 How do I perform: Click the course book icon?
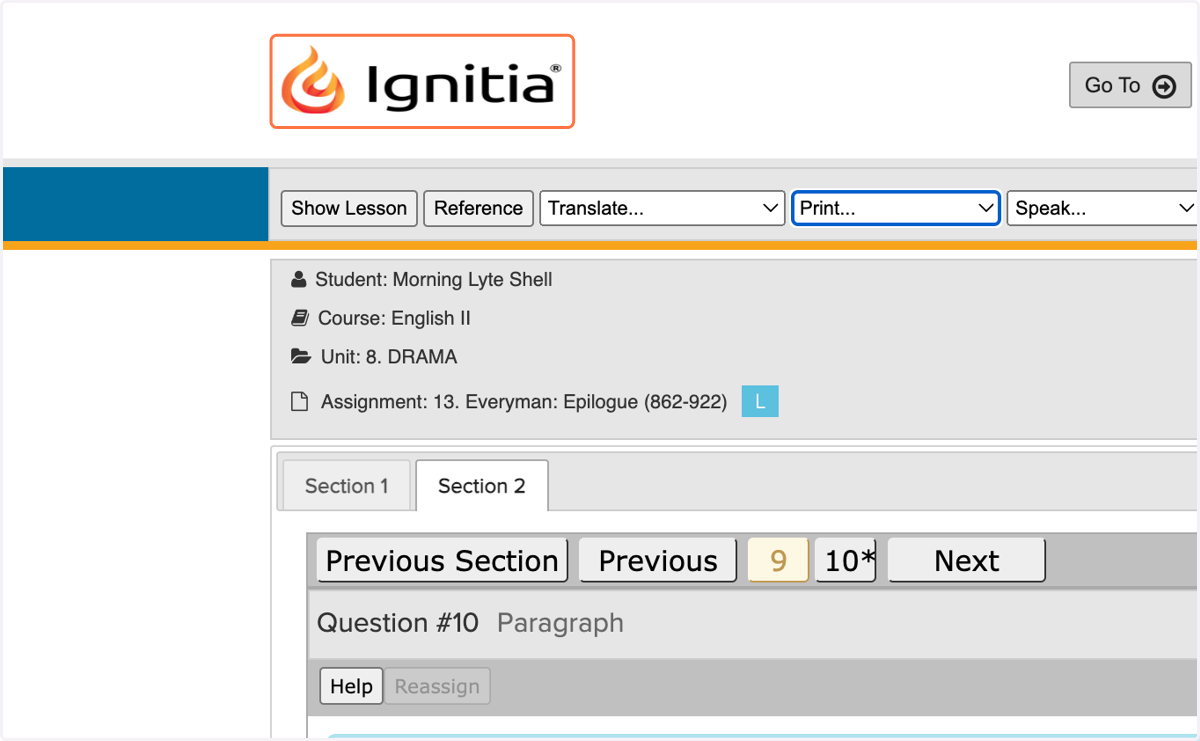pos(299,318)
